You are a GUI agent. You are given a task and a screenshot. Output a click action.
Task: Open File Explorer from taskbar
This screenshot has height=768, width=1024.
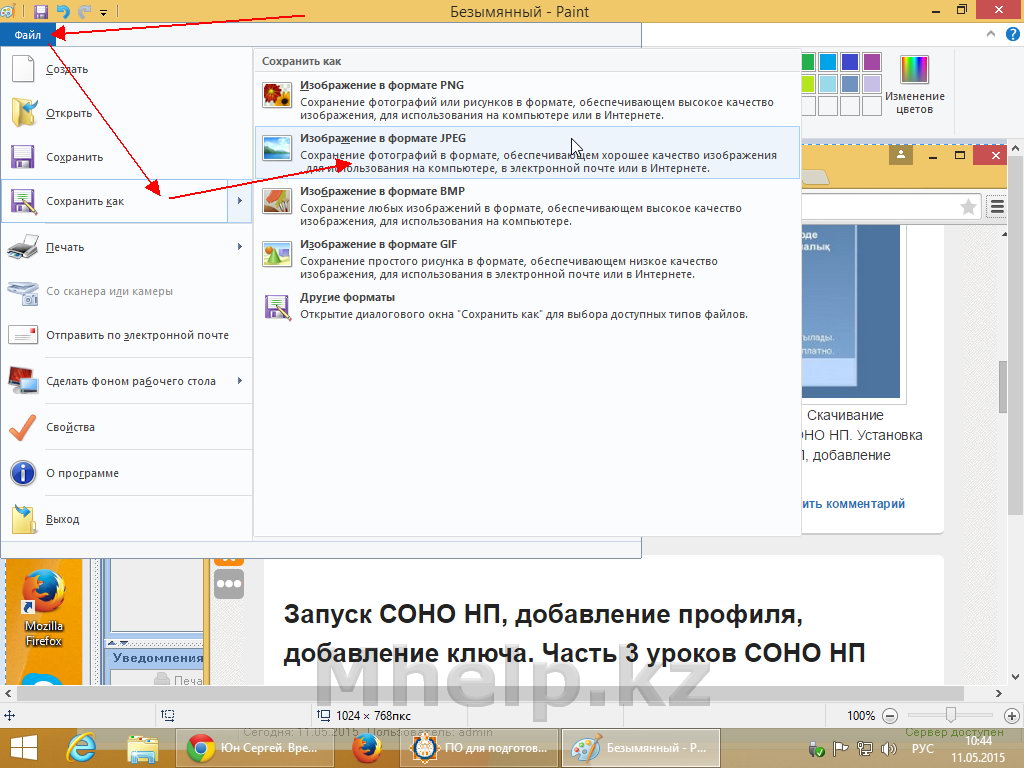(x=142, y=748)
